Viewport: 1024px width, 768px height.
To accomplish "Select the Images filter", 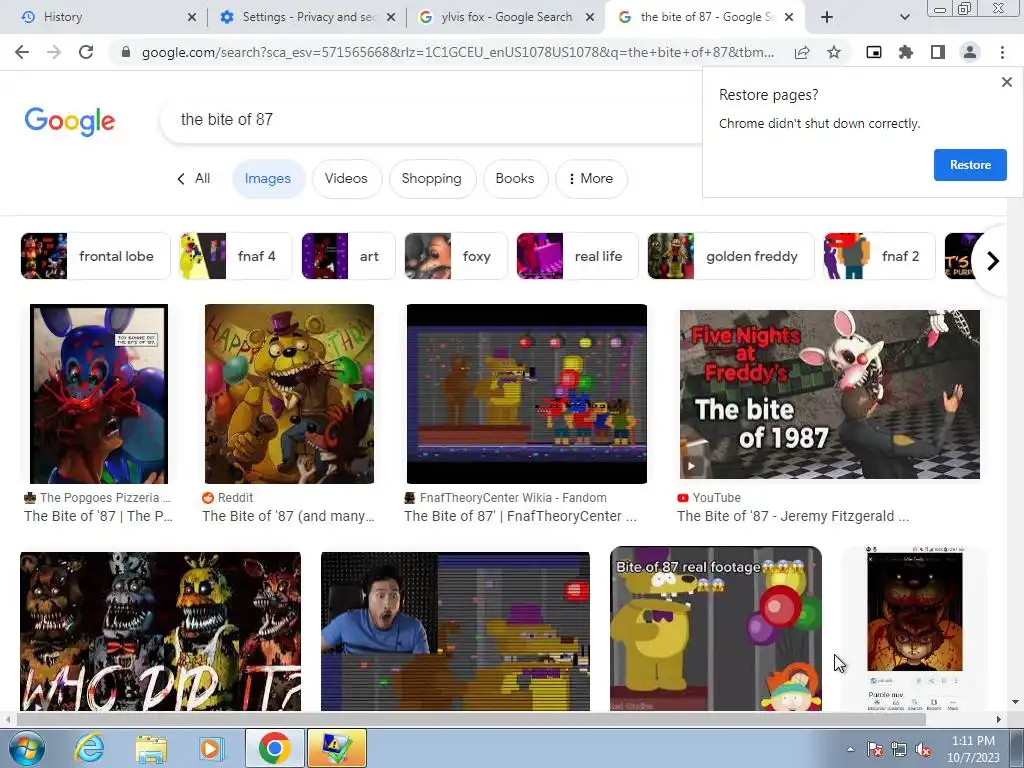I will [268, 179].
